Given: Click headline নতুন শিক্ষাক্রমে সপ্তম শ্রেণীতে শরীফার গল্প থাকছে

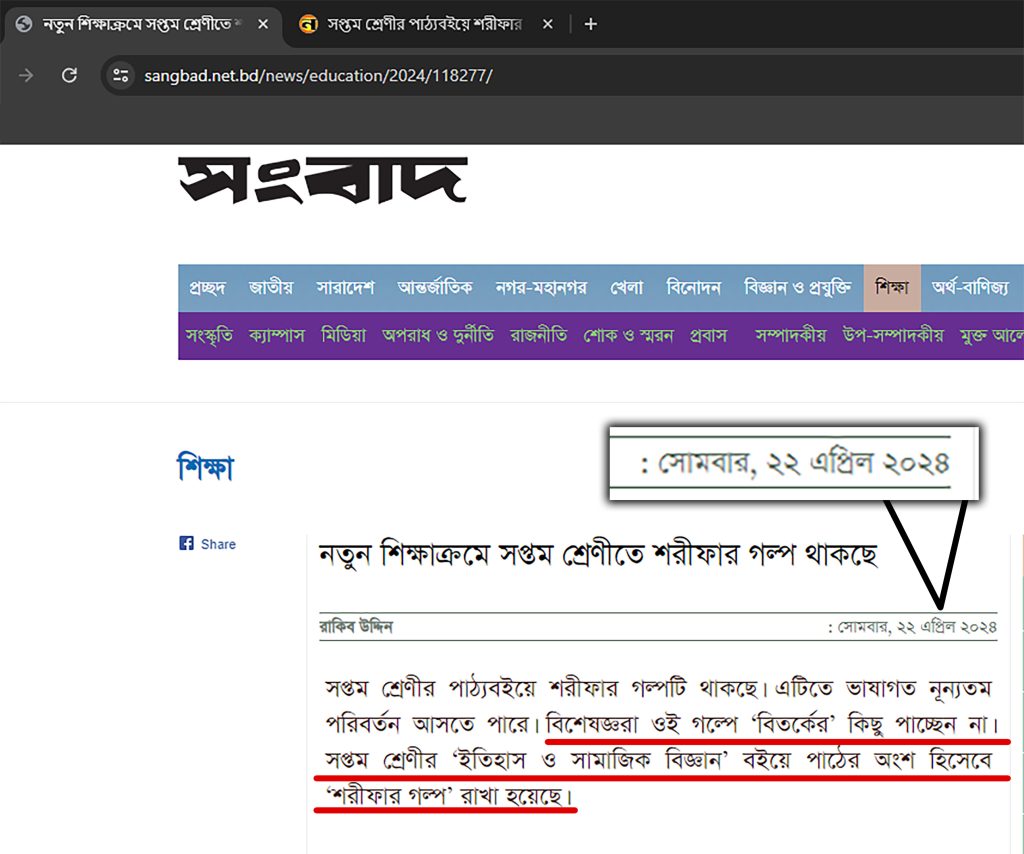Looking at the screenshot, I should 598,556.
